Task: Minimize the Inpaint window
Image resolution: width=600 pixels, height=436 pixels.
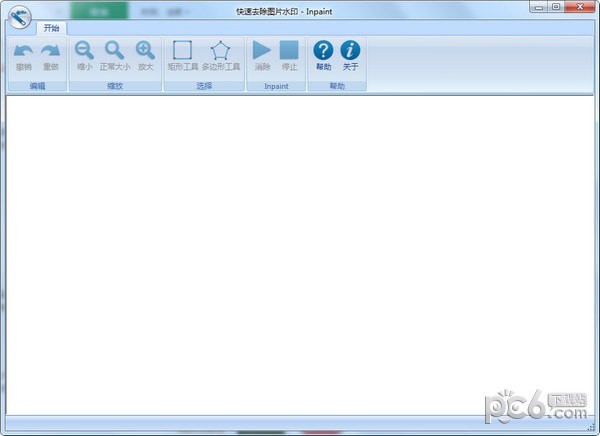Action: [x=539, y=6]
